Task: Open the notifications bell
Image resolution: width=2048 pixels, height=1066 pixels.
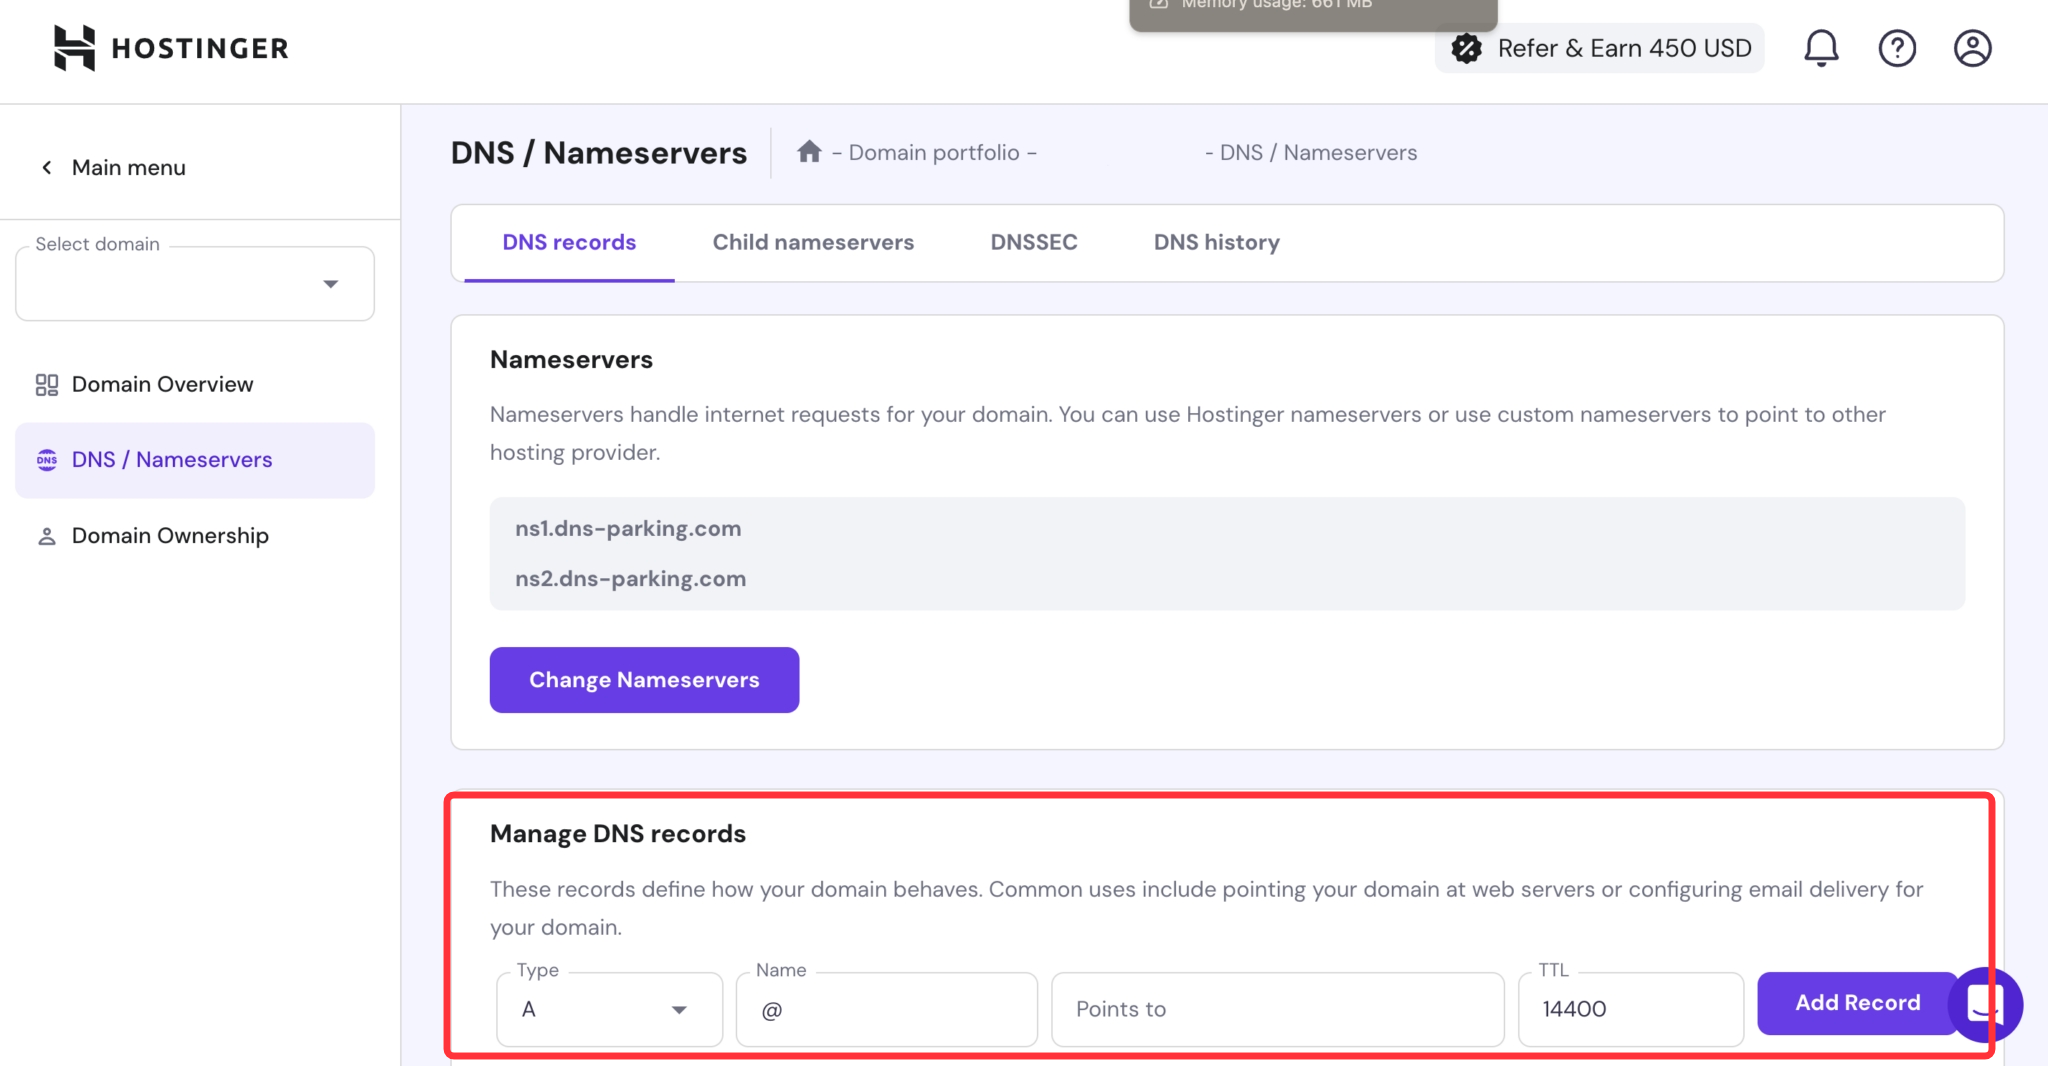Action: pos(1821,48)
